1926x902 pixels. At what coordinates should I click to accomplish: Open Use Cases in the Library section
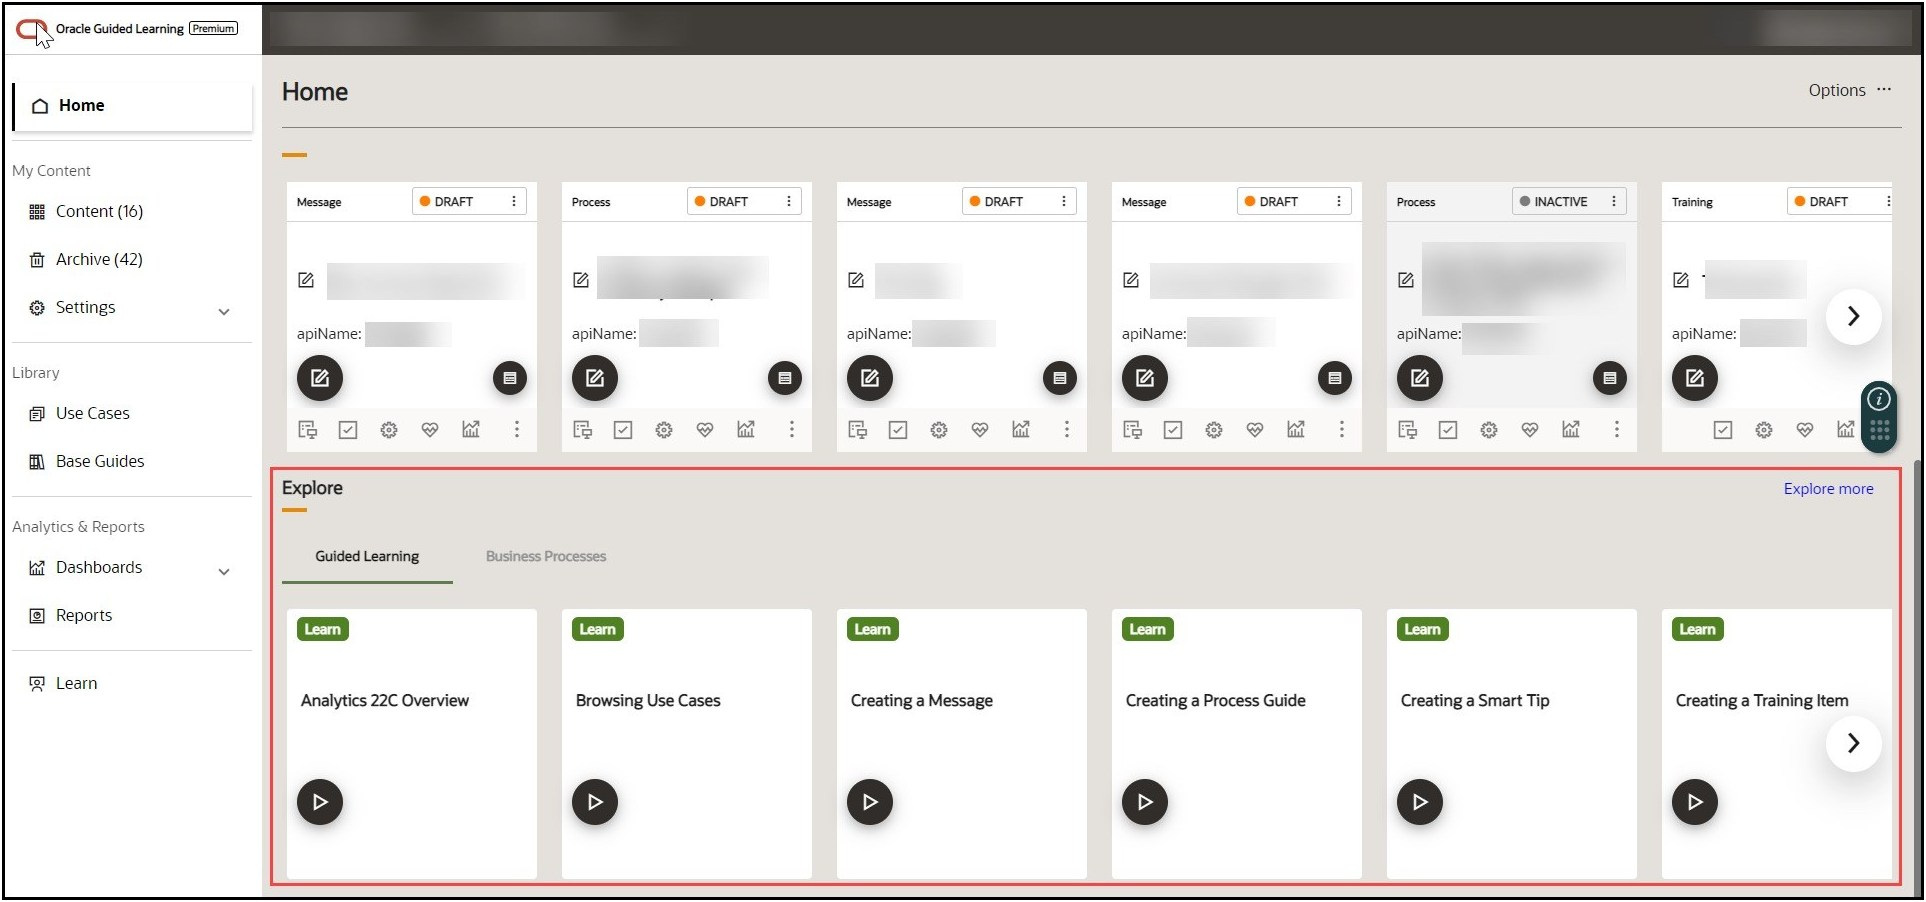(92, 413)
